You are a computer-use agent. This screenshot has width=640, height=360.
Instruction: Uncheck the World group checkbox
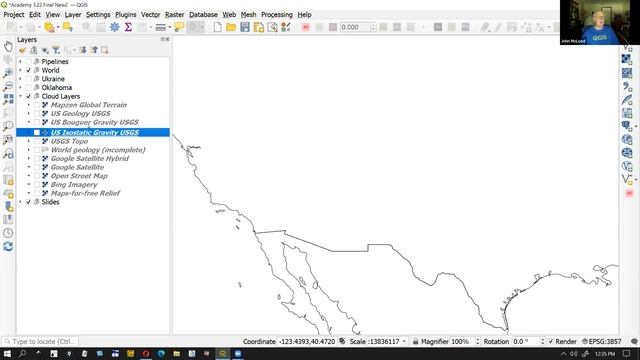(29, 70)
